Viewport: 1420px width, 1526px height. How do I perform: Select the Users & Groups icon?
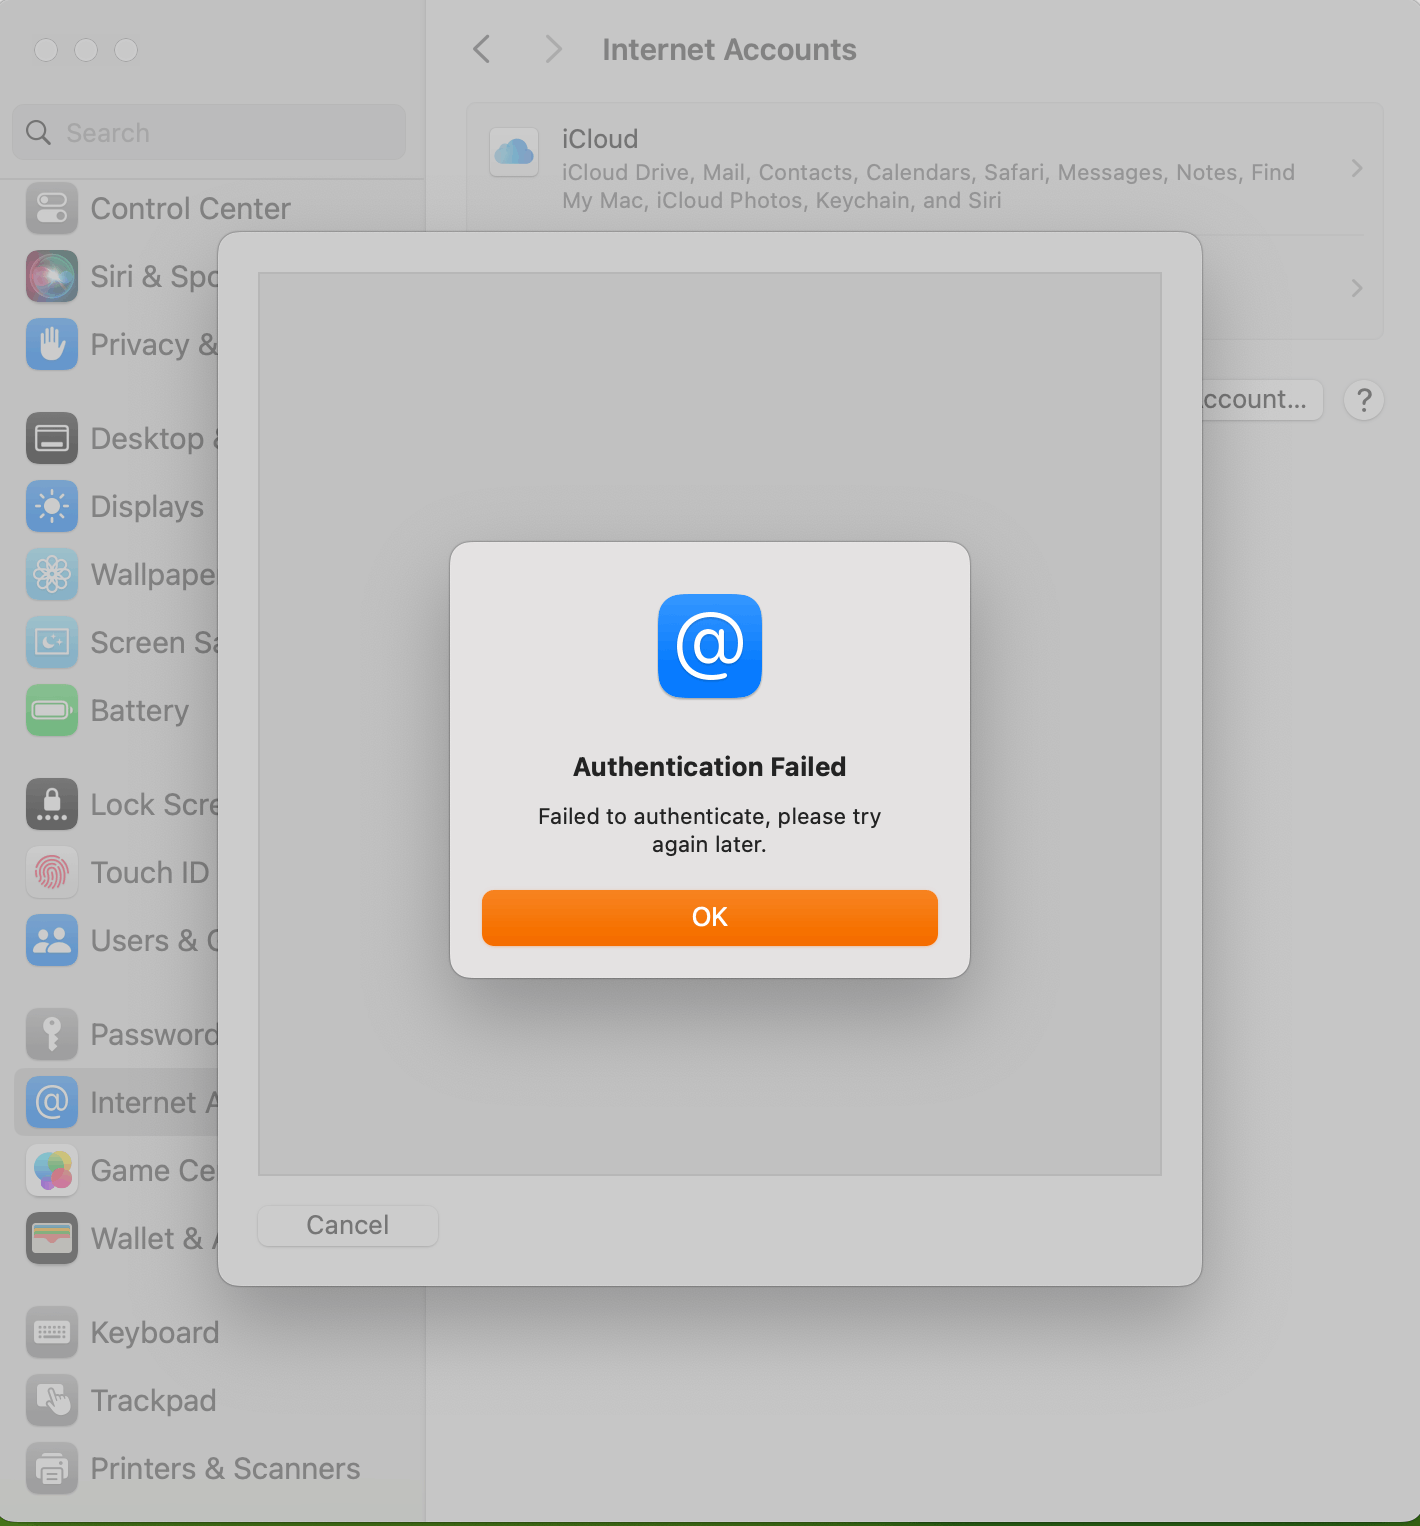click(52, 940)
